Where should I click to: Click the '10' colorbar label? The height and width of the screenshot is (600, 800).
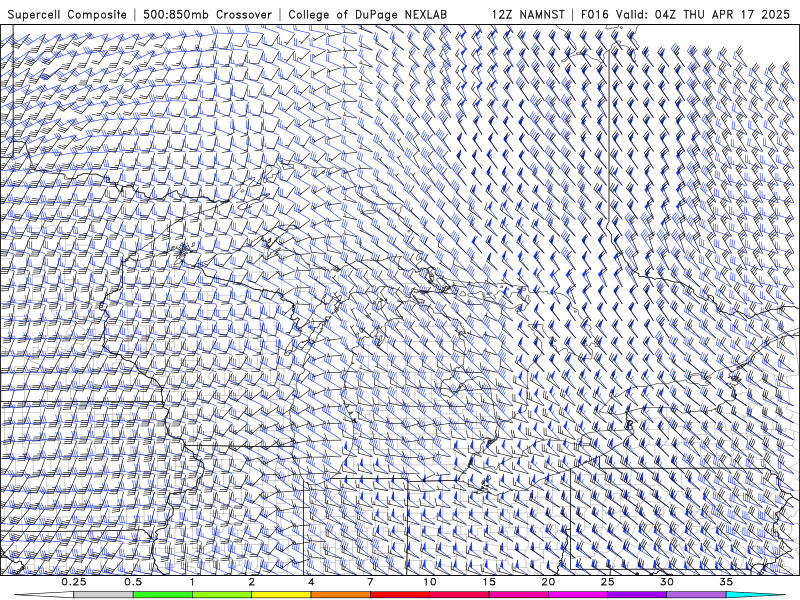point(430,582)
